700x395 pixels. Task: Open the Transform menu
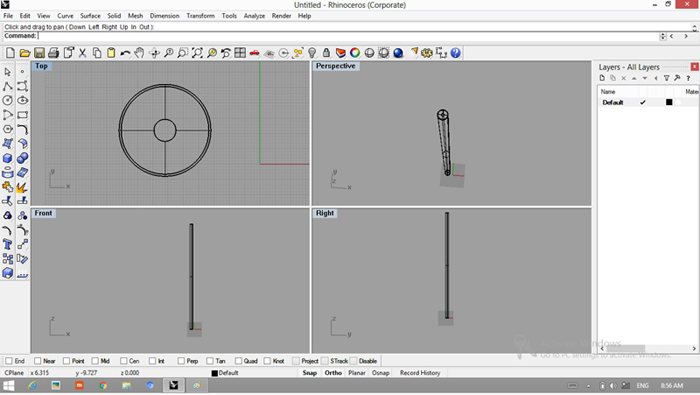[200, 16]
